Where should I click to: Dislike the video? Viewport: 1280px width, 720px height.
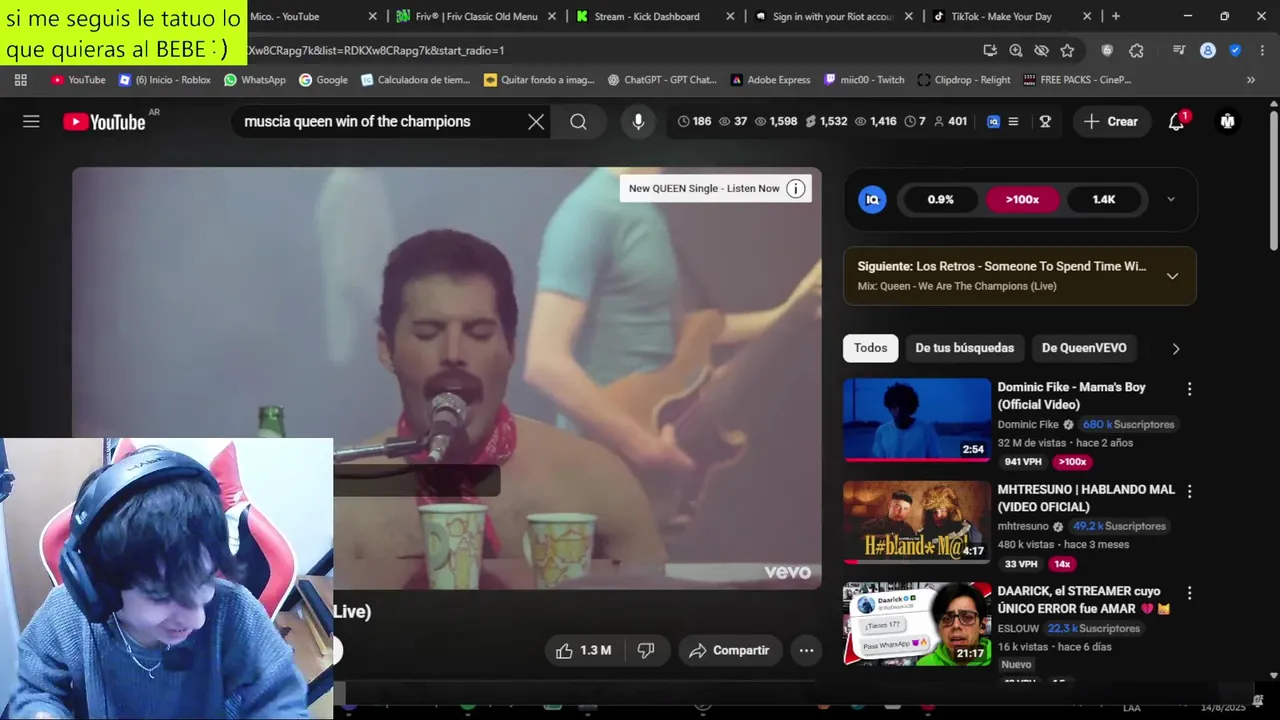pyautogui.click(x=646, y=651)
